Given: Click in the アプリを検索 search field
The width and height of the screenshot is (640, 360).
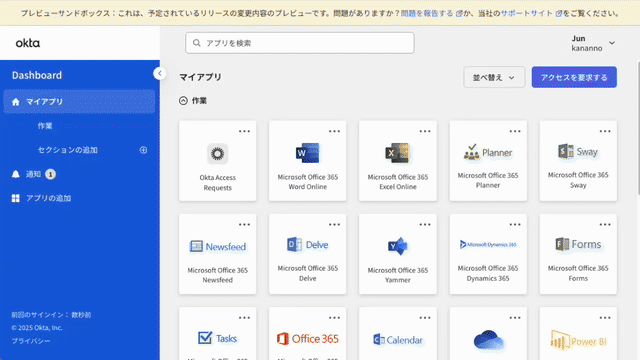Looking at the screenshot, I should click(300, 43).
